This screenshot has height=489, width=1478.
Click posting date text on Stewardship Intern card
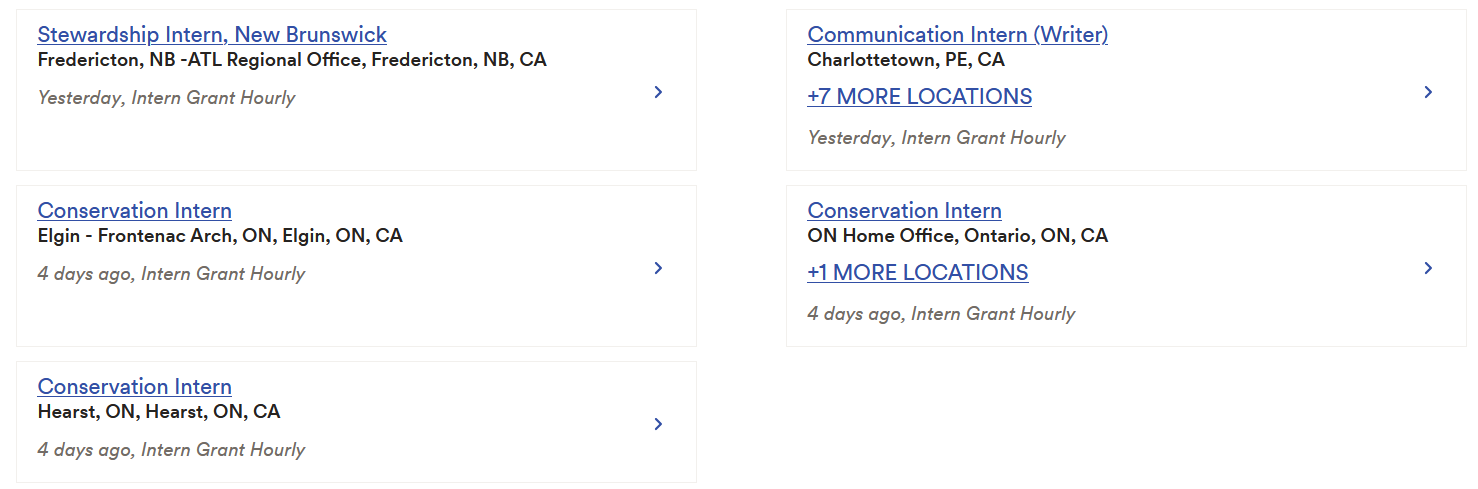point(166,98)
